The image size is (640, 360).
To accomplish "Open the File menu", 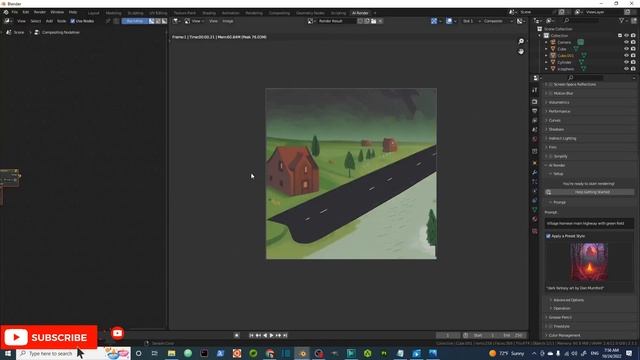I will coord(15,12).
